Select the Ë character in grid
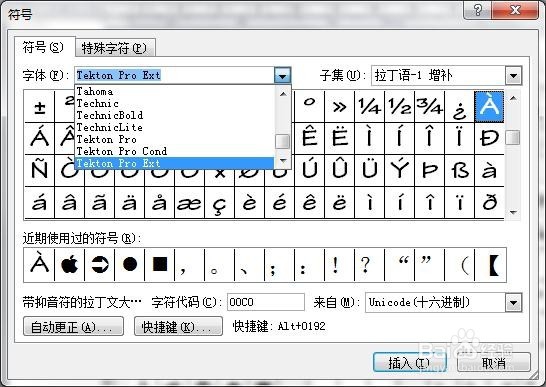The height and width of the screenshot is (387, 546). pyautogui.click(x=340, y=139)
